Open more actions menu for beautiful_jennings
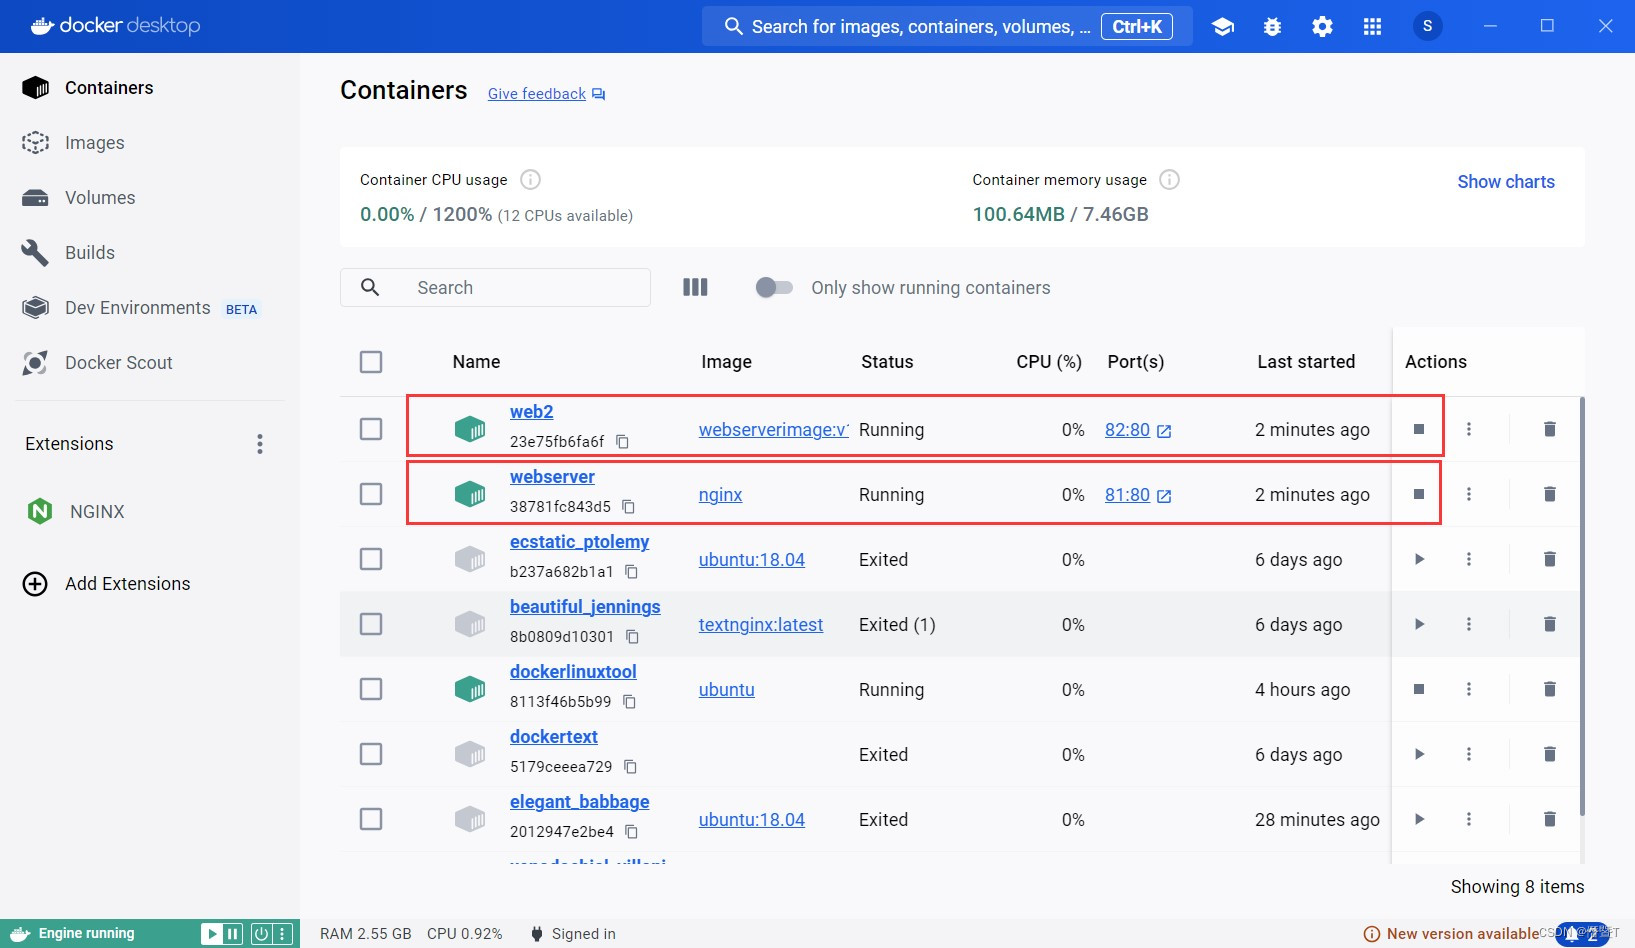The width and height of the screenshot is (1635, 948). point(1469,624)
